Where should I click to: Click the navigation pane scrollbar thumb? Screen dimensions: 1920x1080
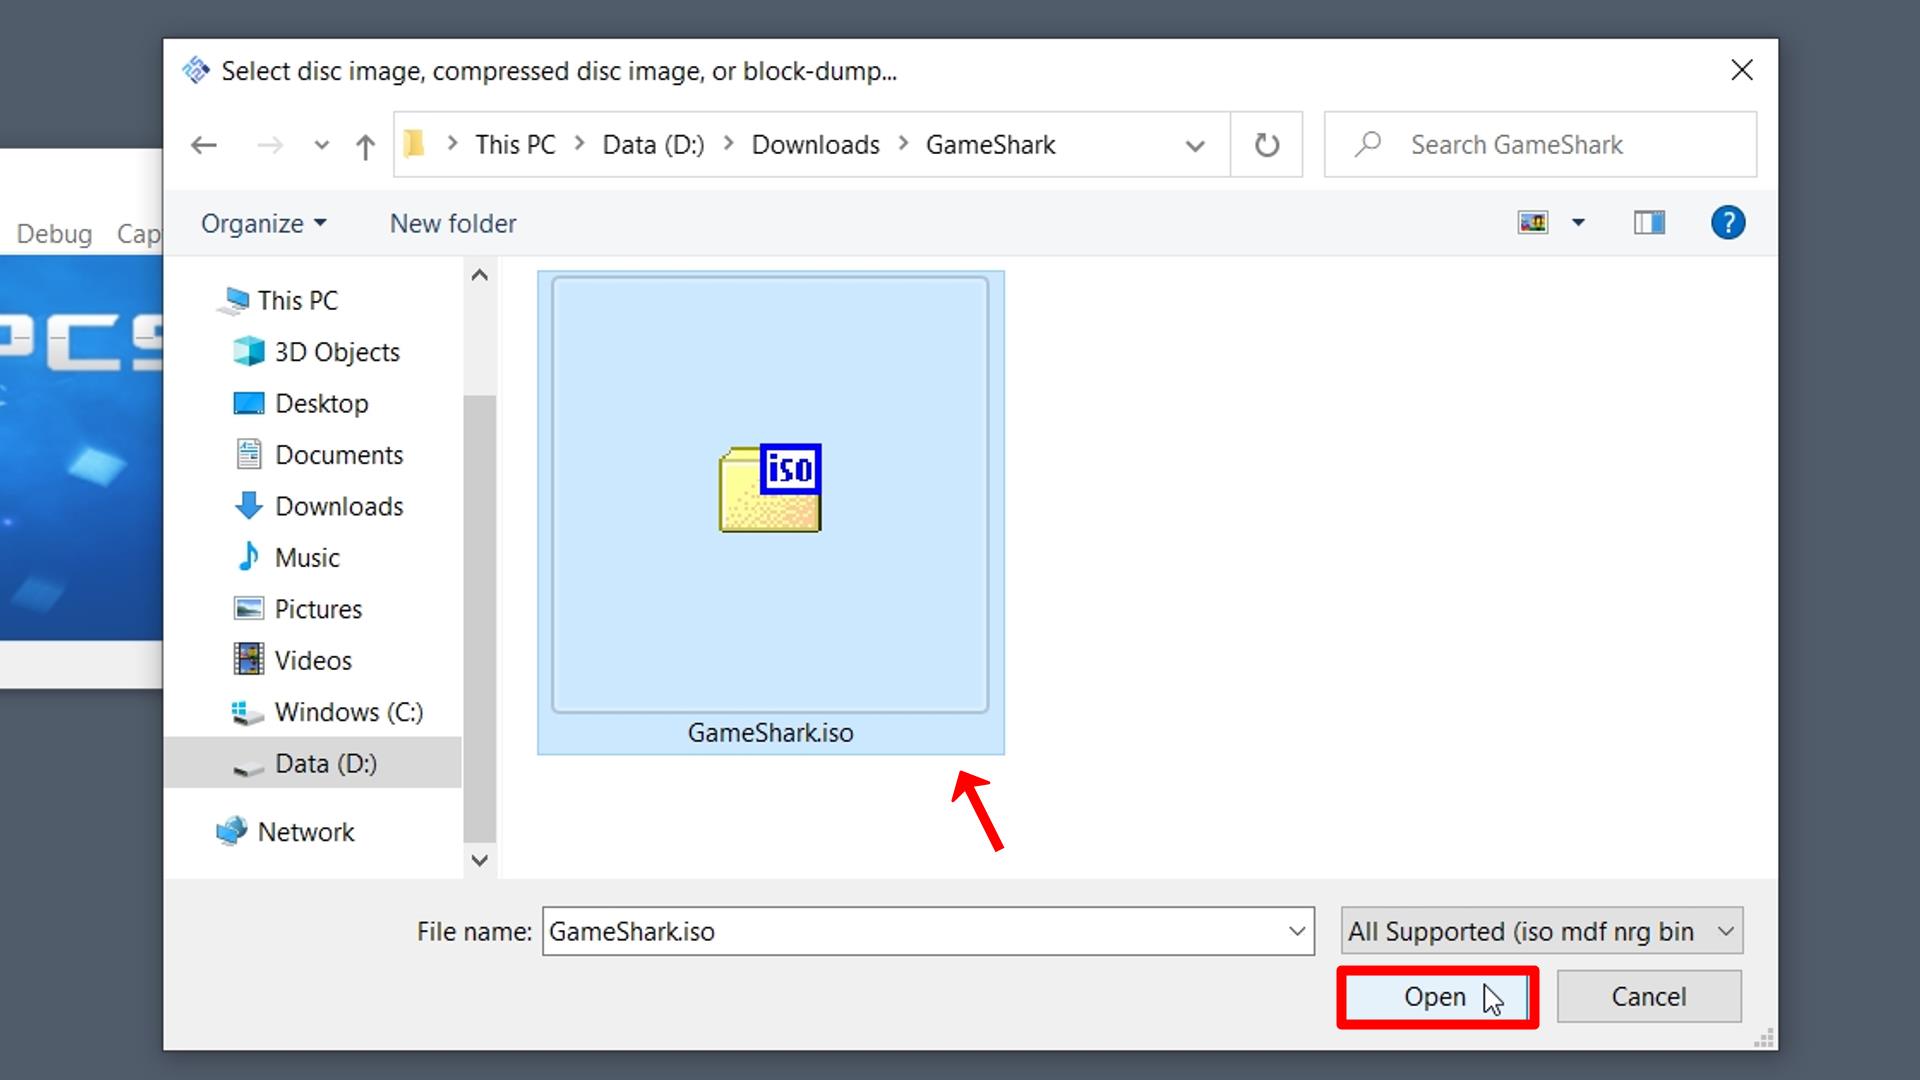click(480, 618)
